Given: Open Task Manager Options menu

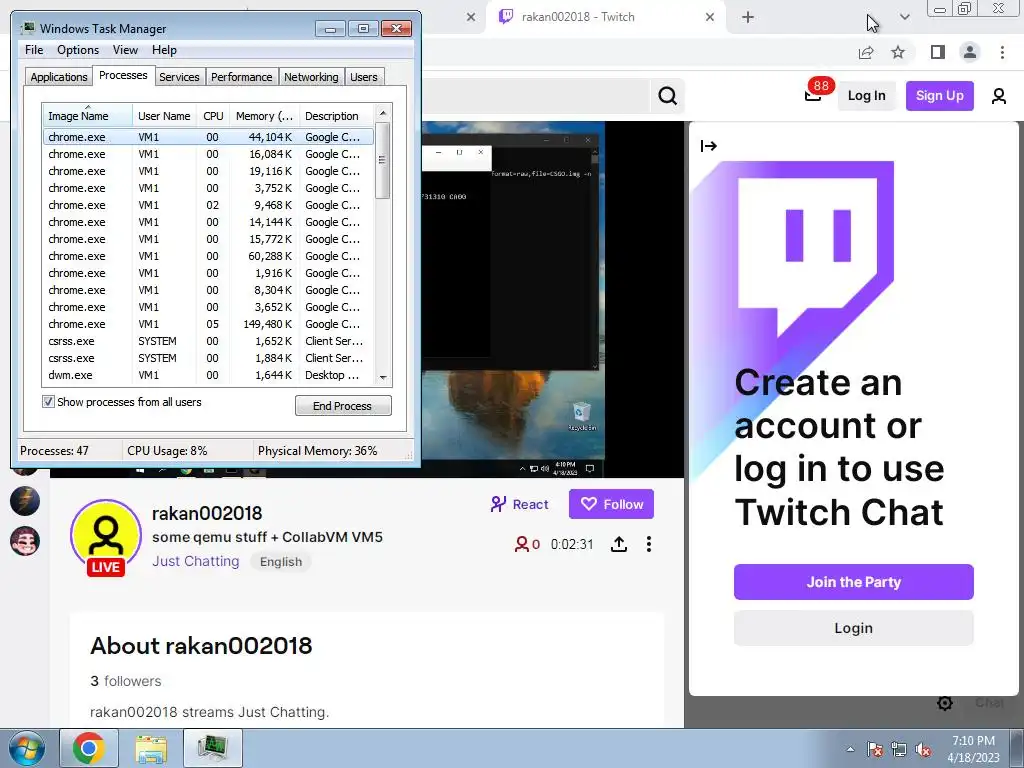Looking at the screenshot, I should coord(78,50).
